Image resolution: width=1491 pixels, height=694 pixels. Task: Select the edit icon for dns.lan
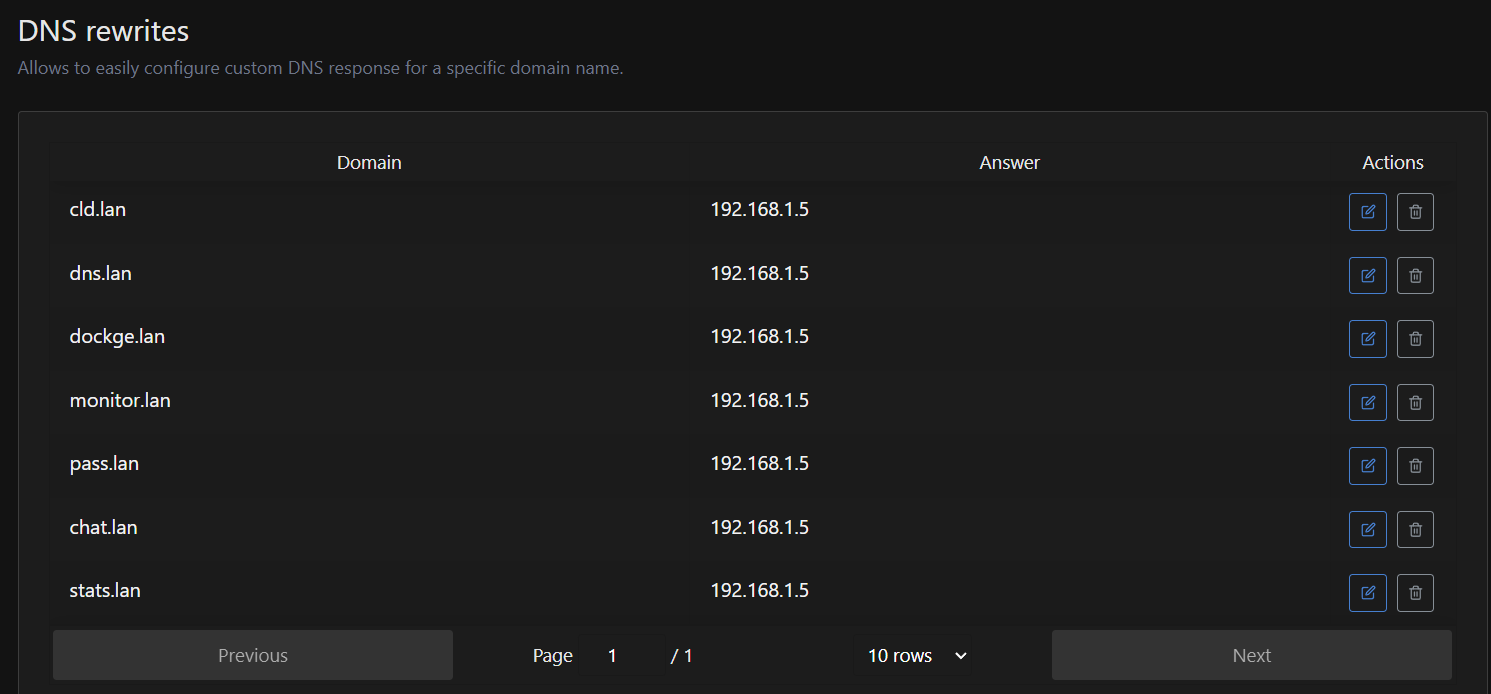pos(1367,275)
